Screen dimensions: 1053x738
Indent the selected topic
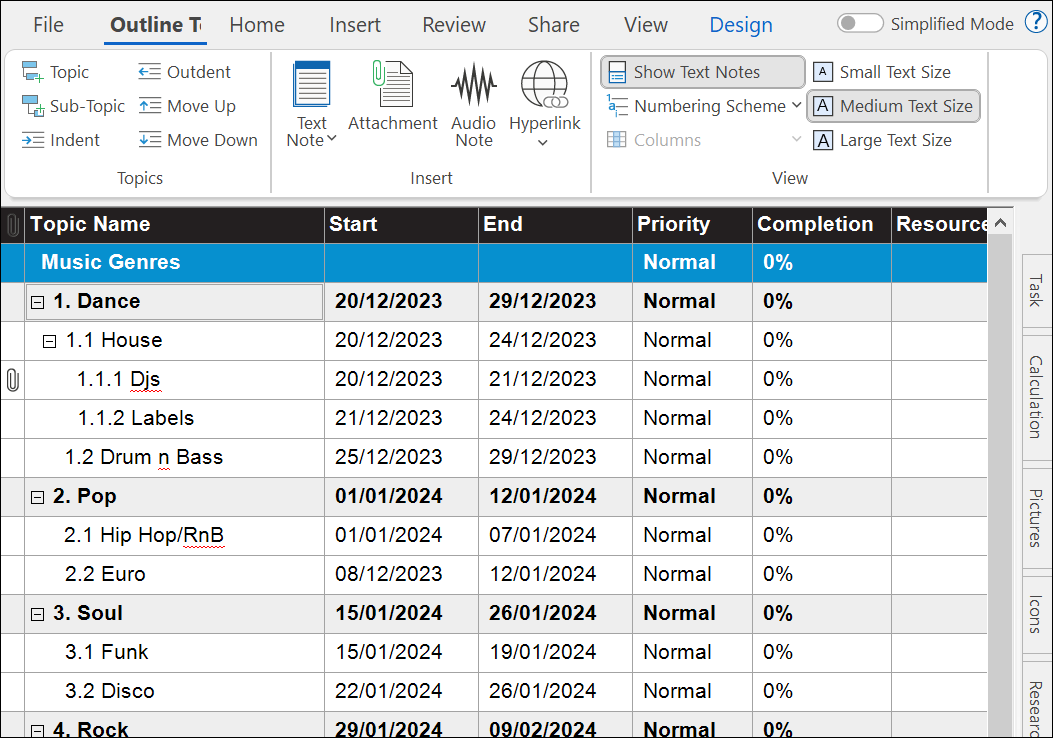tap(61, 140)
